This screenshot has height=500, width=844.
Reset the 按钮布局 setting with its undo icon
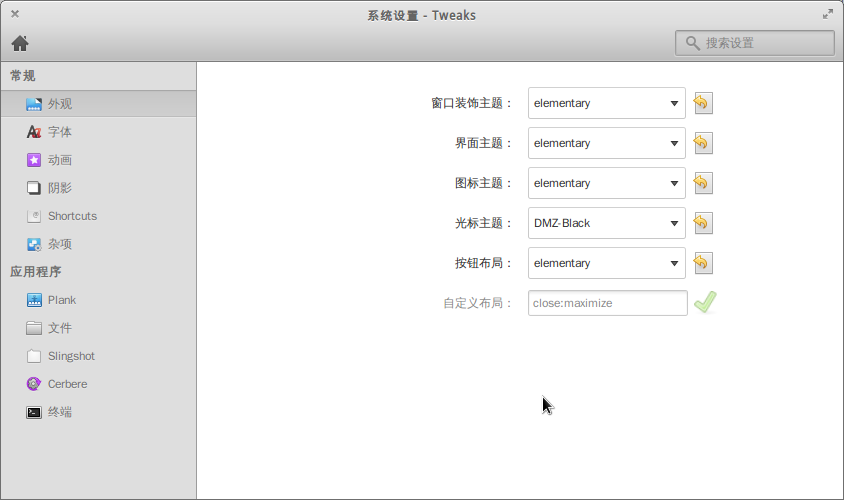(x=702, y=263)
